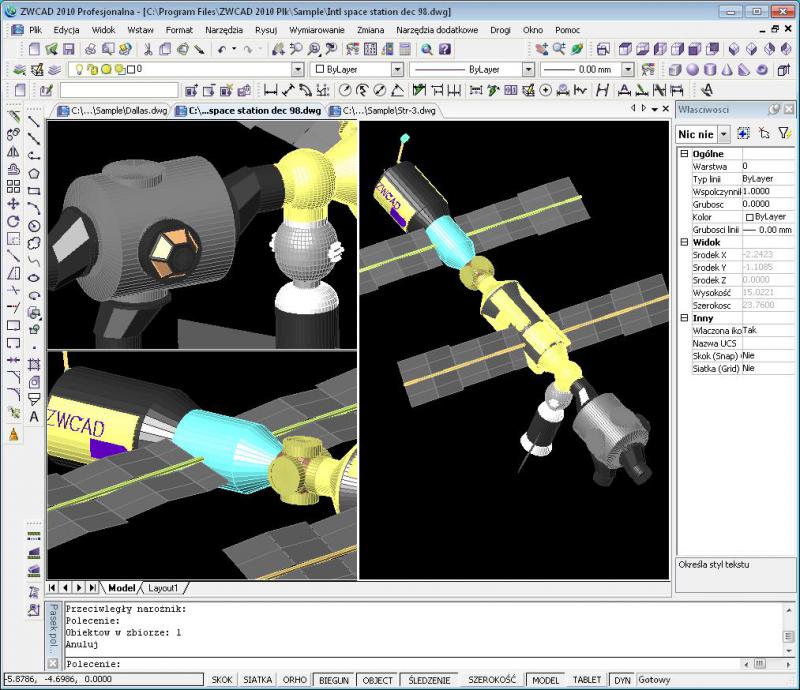The width and height of the screenshot is (800, 690).
Task: Select the Ellipse draw tool
Action: (34, 278)
